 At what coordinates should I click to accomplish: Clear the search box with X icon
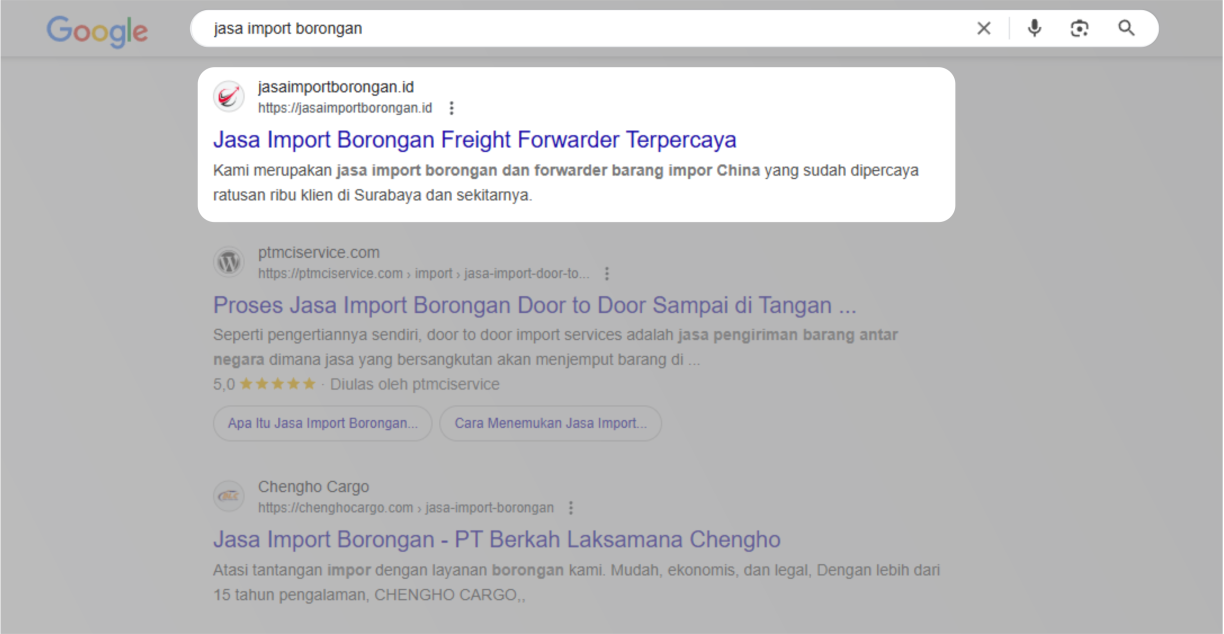coord(984,28)
